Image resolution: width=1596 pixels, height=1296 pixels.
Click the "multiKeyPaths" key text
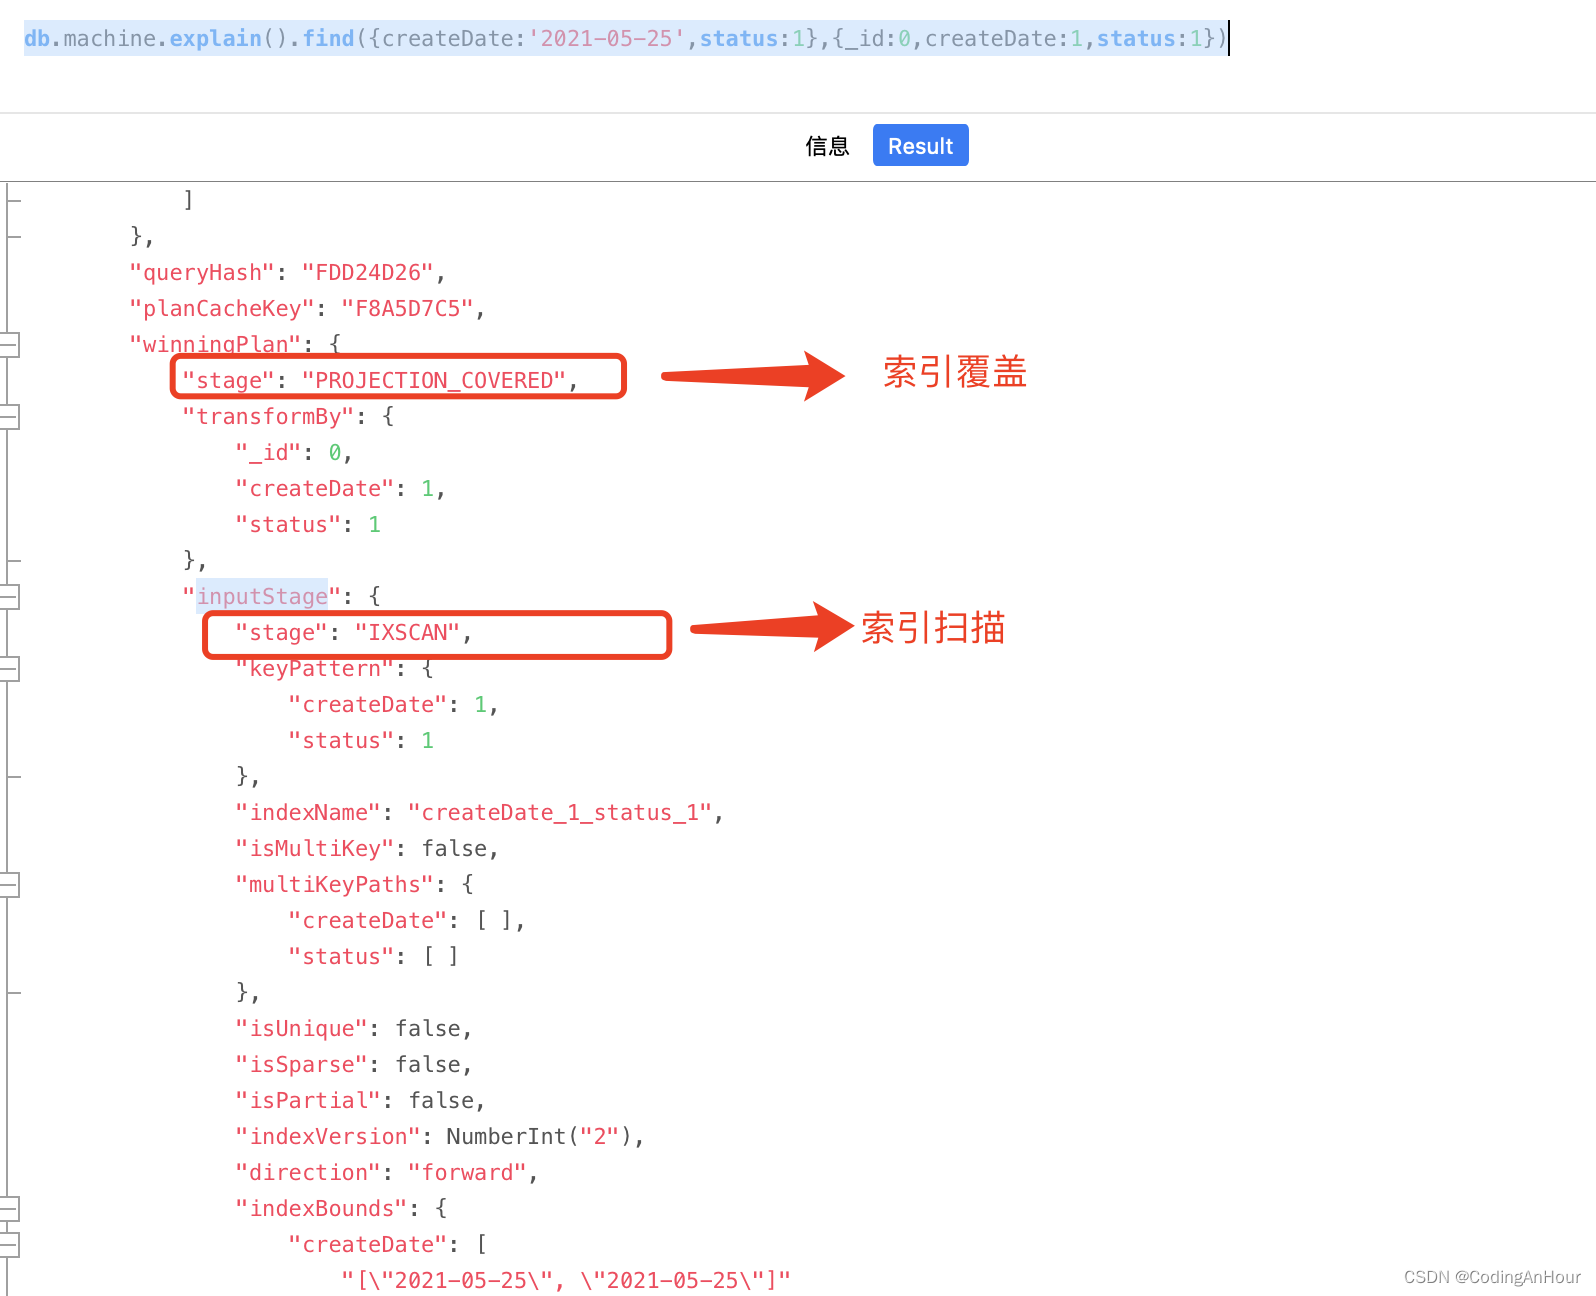[335, 884]
